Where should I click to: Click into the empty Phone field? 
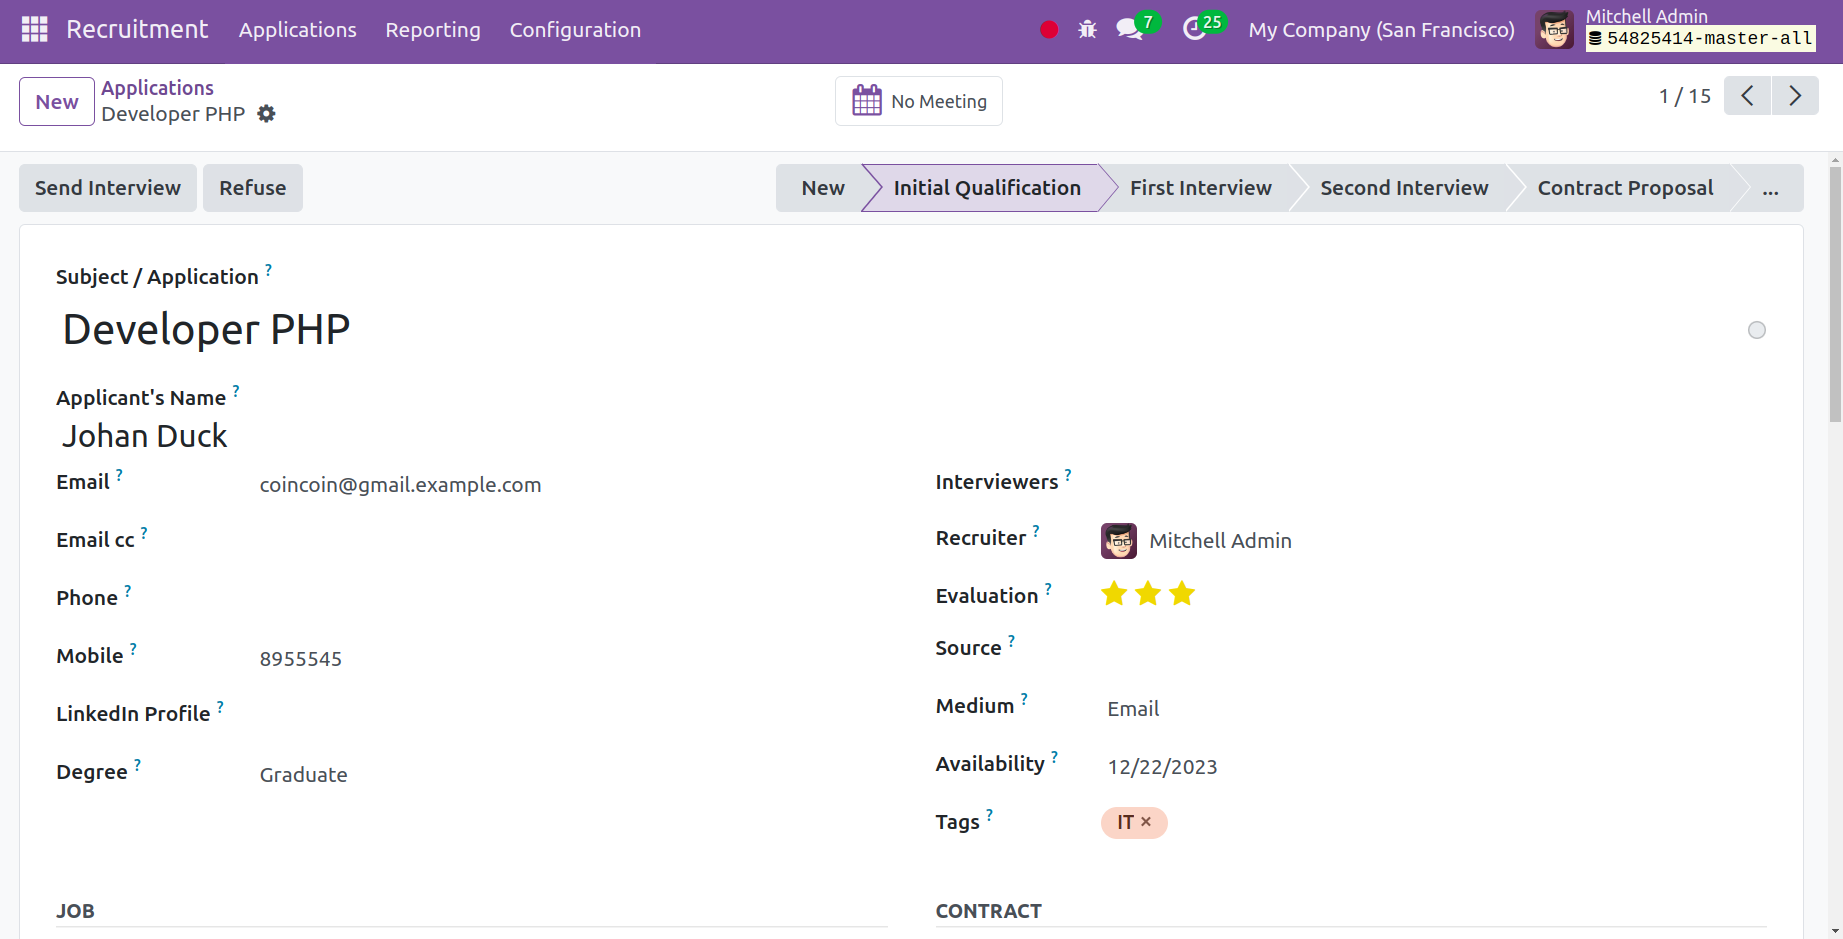tap(570, 601)
